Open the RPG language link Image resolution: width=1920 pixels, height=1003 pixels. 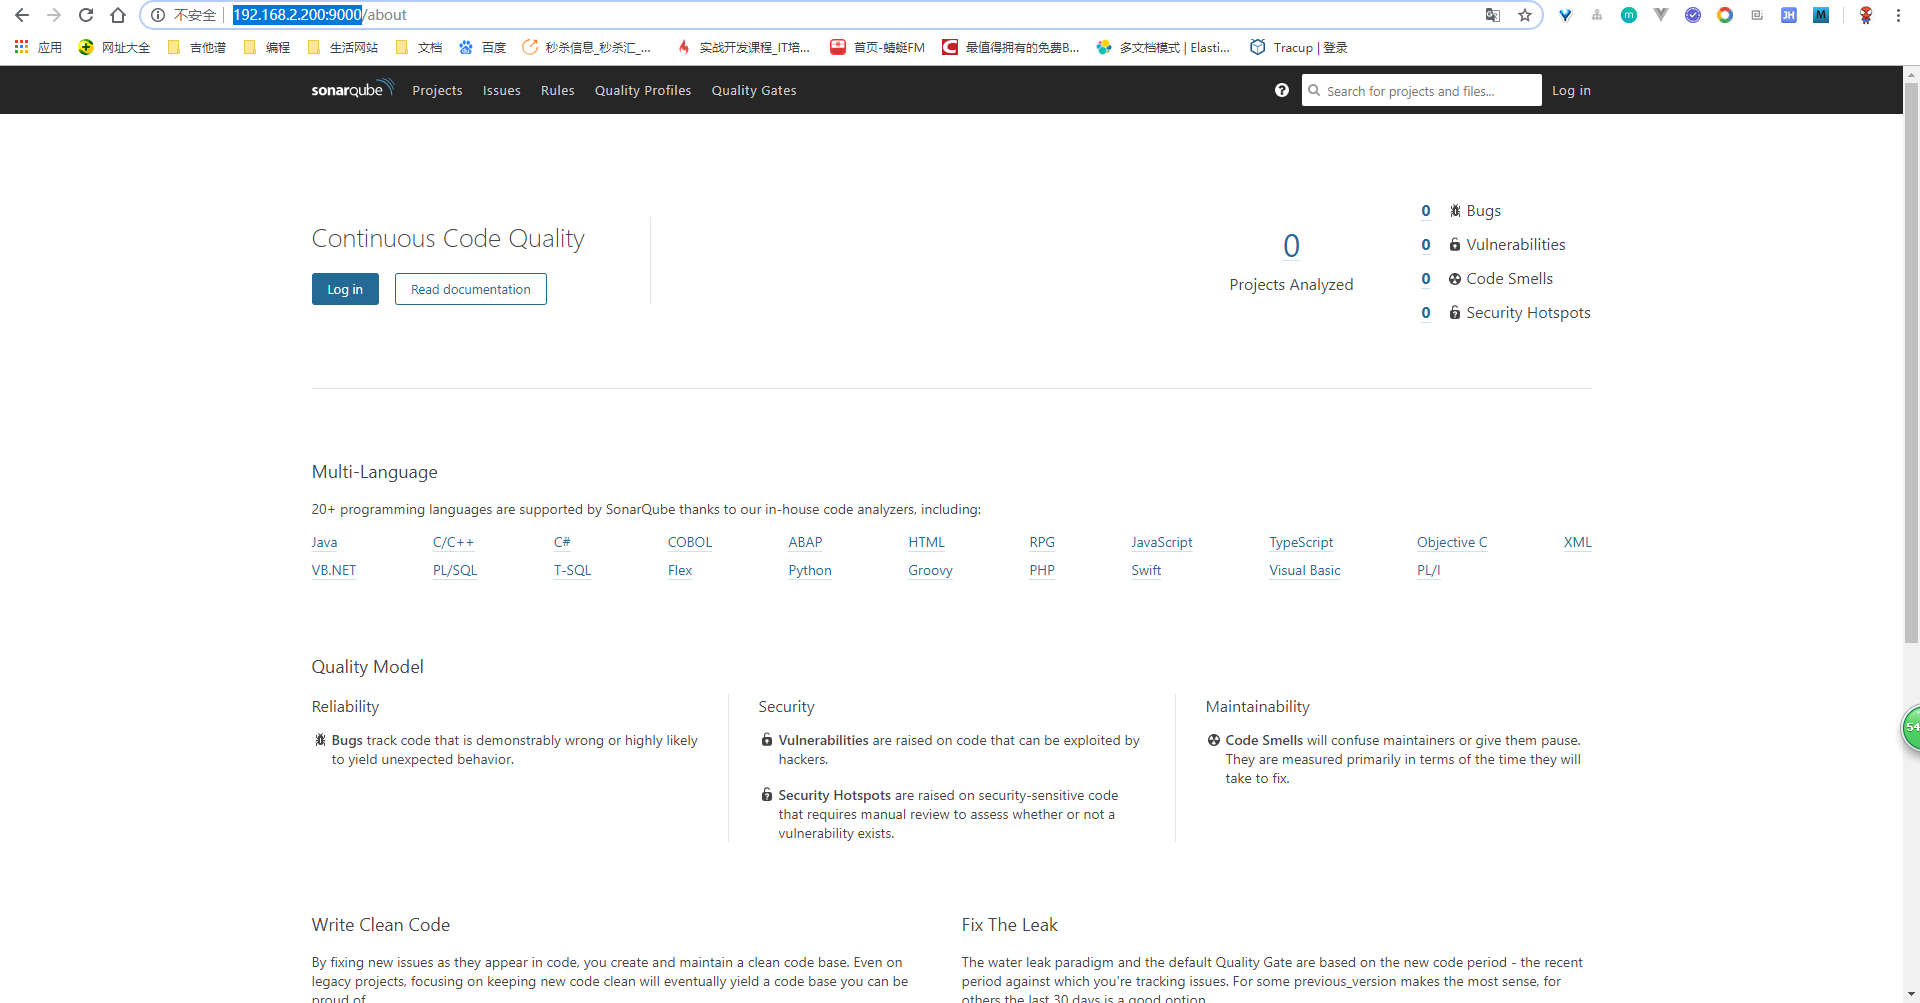(x=1042, y=542)
